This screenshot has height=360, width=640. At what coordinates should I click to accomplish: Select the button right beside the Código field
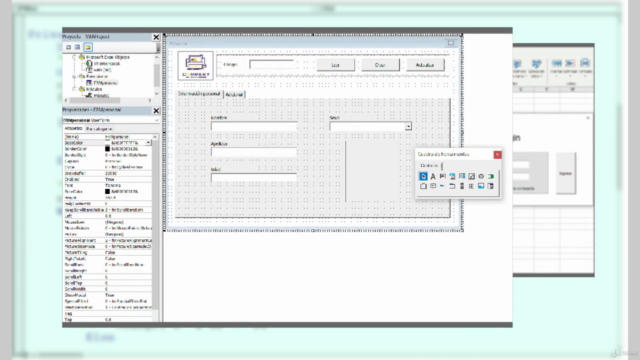click(x=336, y=65)
